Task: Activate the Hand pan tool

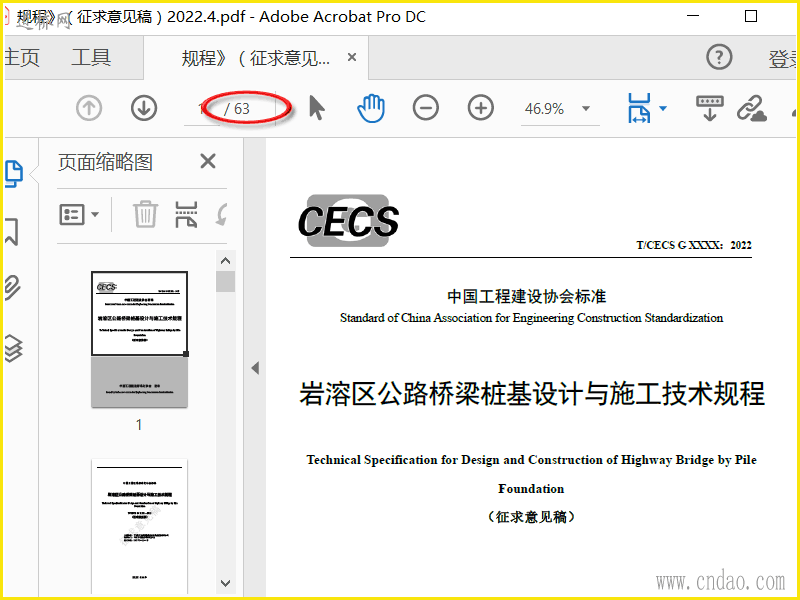Action: pyautogui.click(x=371, y=108)
